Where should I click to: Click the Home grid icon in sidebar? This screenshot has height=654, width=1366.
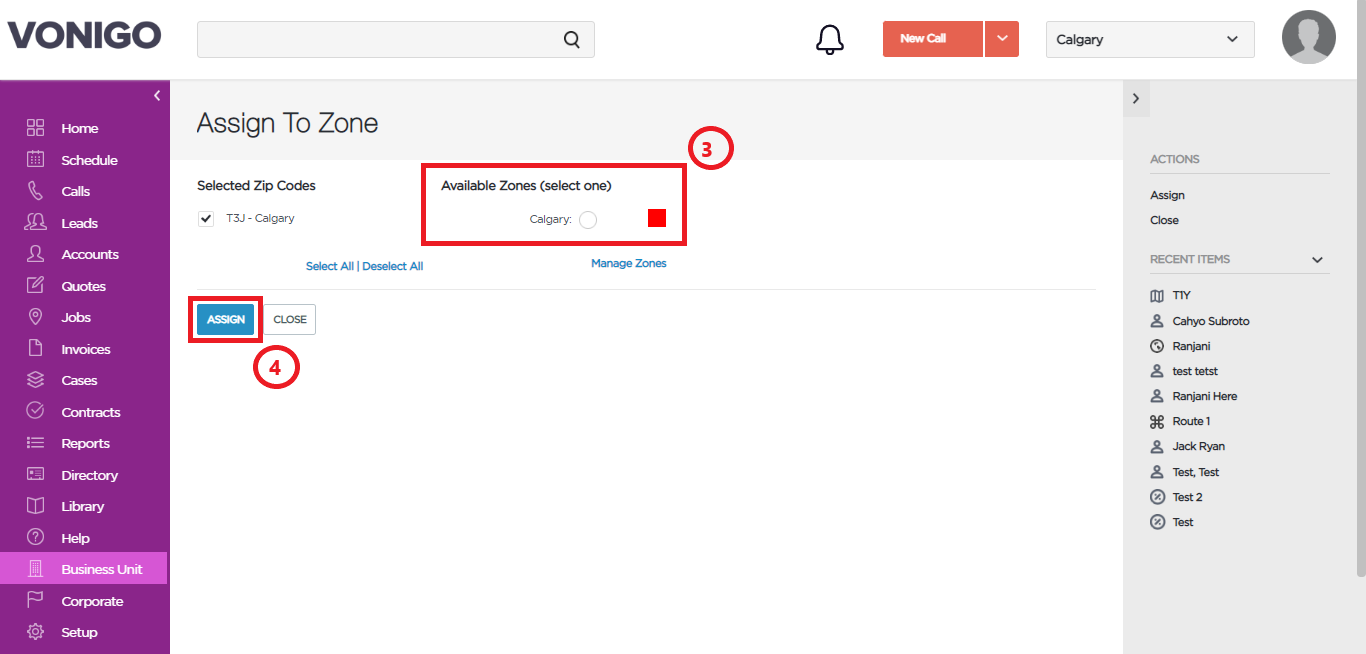[x=36, y=128]
